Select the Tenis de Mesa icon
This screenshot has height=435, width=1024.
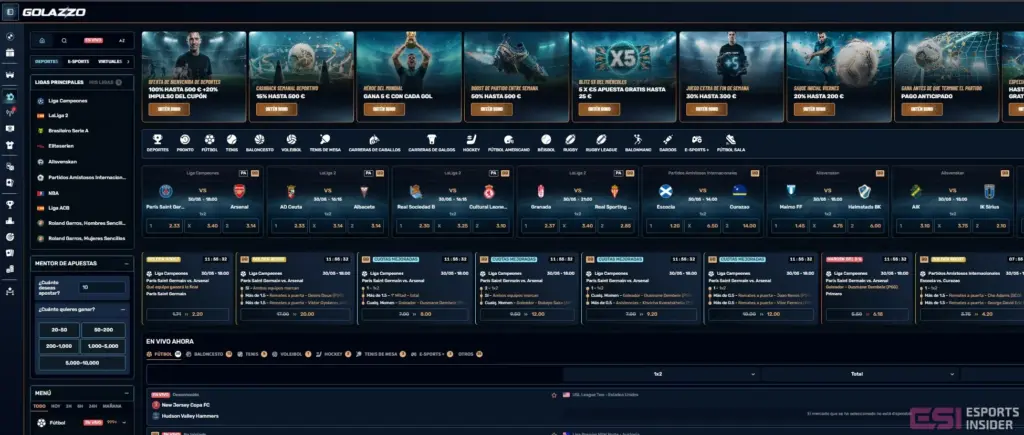tap(325, 139)
